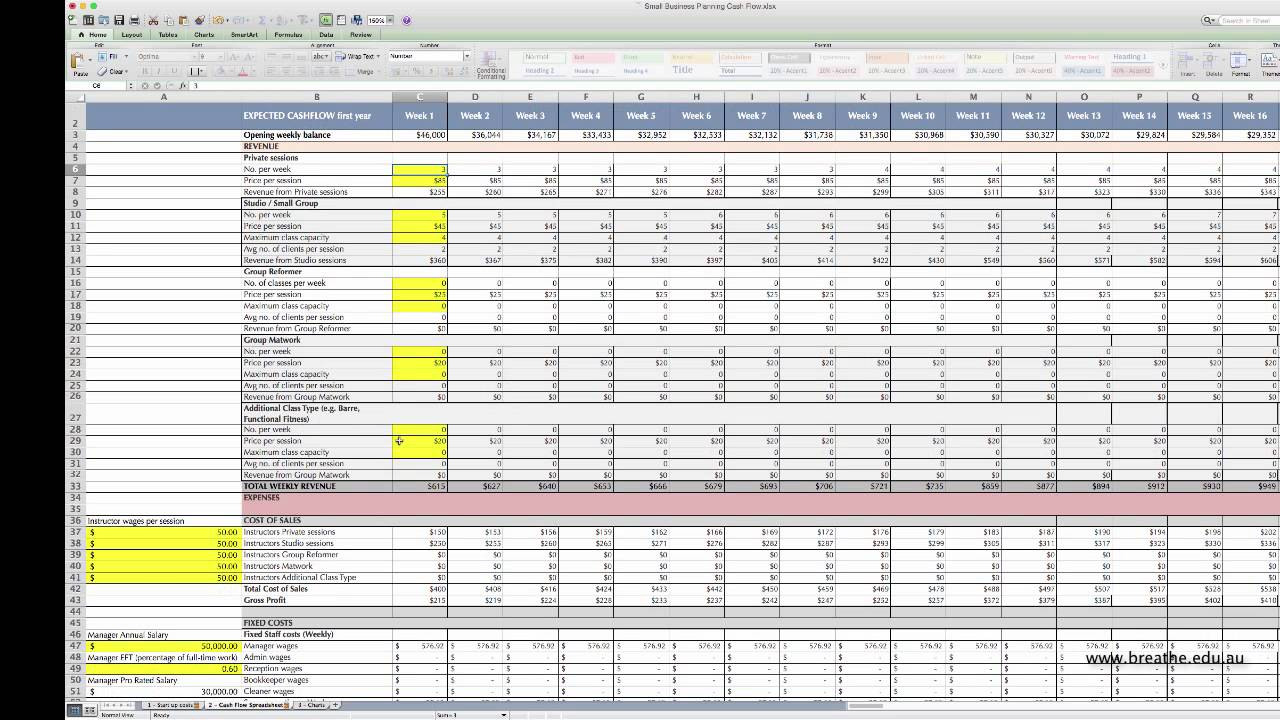1280x720 pixels.
Task: Toggle italic formatting
Action: (157, 71)
